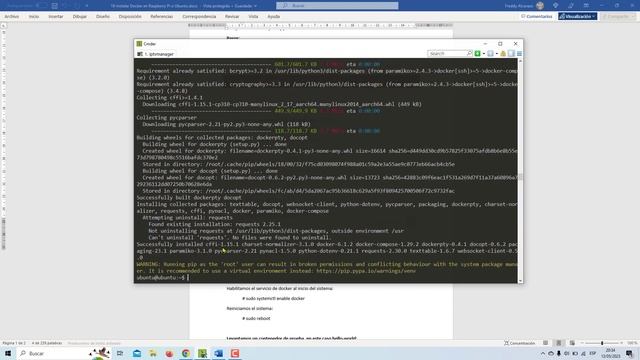This screenshot has width=640, height=360.
Task: Switch to the Revisar tab
Action: (232, 16)
